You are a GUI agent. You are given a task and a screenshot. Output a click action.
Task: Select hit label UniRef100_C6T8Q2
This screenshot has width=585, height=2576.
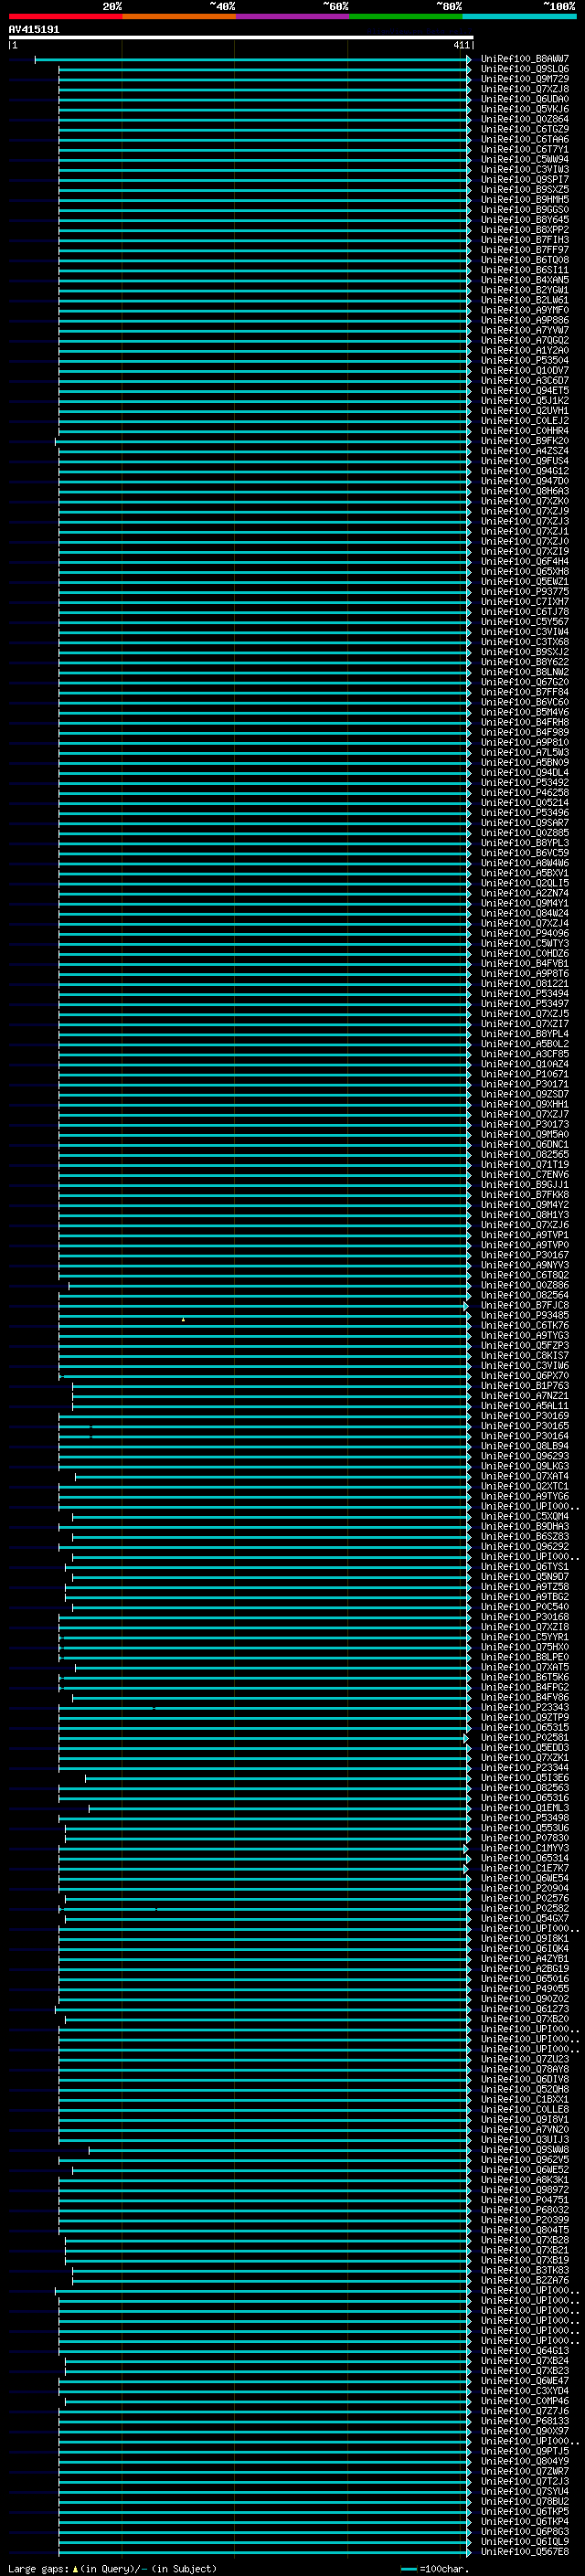(525, 1275)
